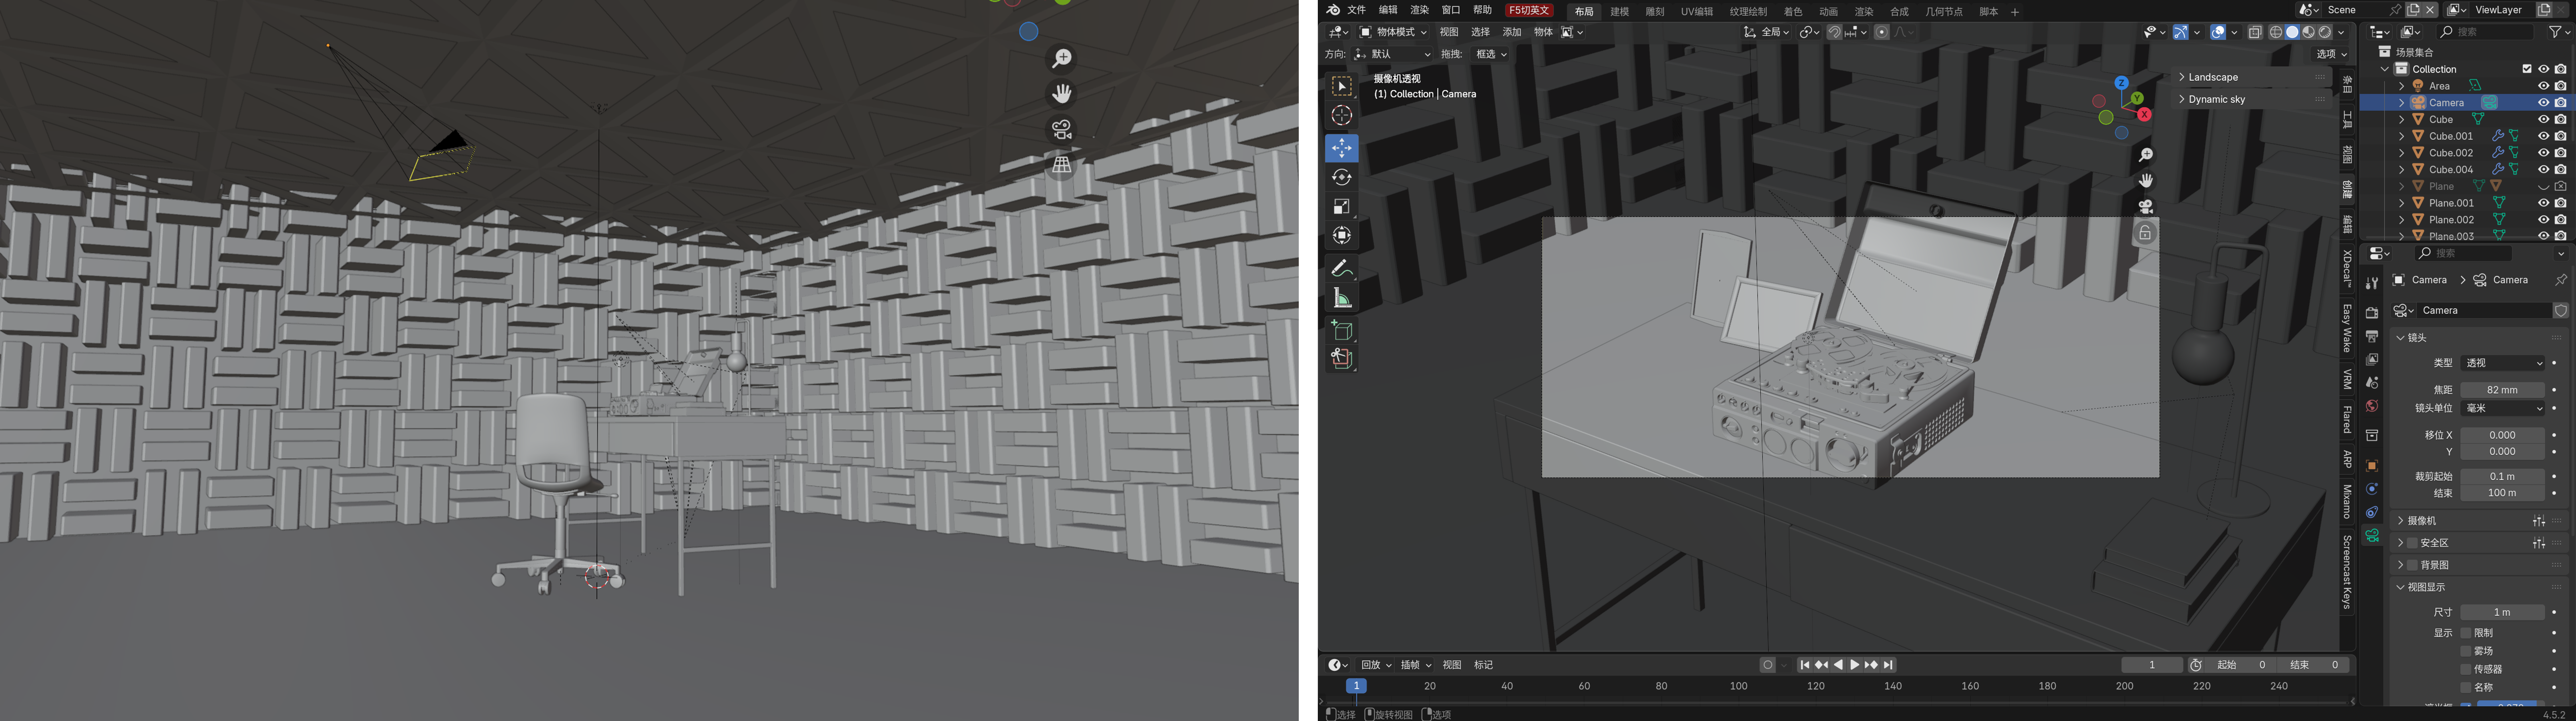Activate the Move tool
Screen dimensions: 2576x721
[x=1341, y=148]
